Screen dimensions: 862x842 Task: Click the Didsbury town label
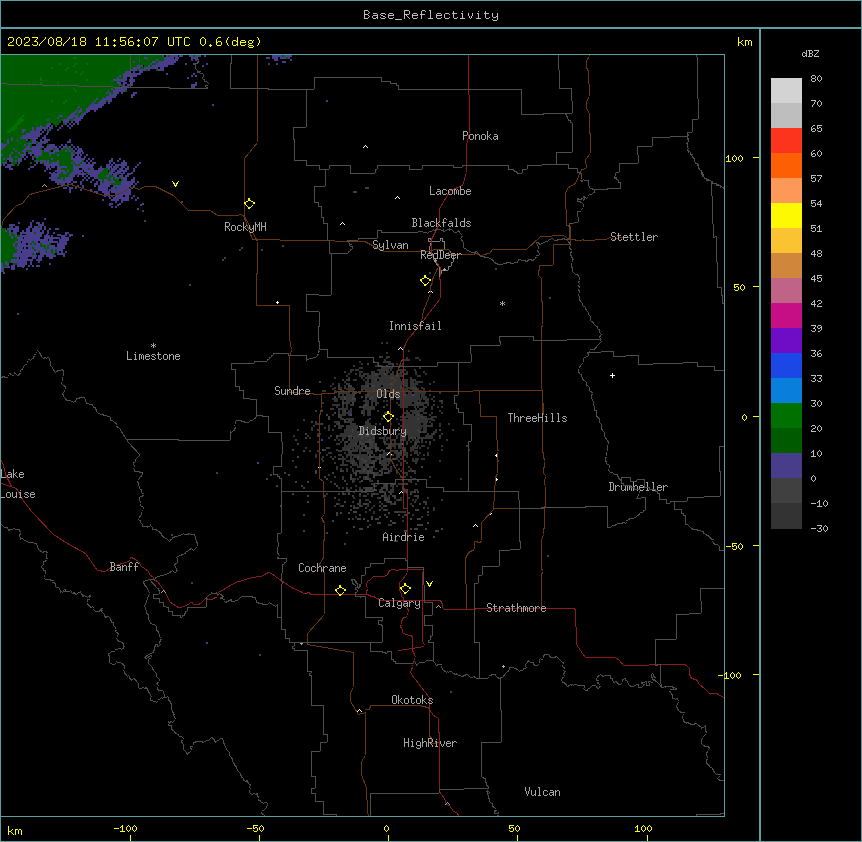coord(383,431)
